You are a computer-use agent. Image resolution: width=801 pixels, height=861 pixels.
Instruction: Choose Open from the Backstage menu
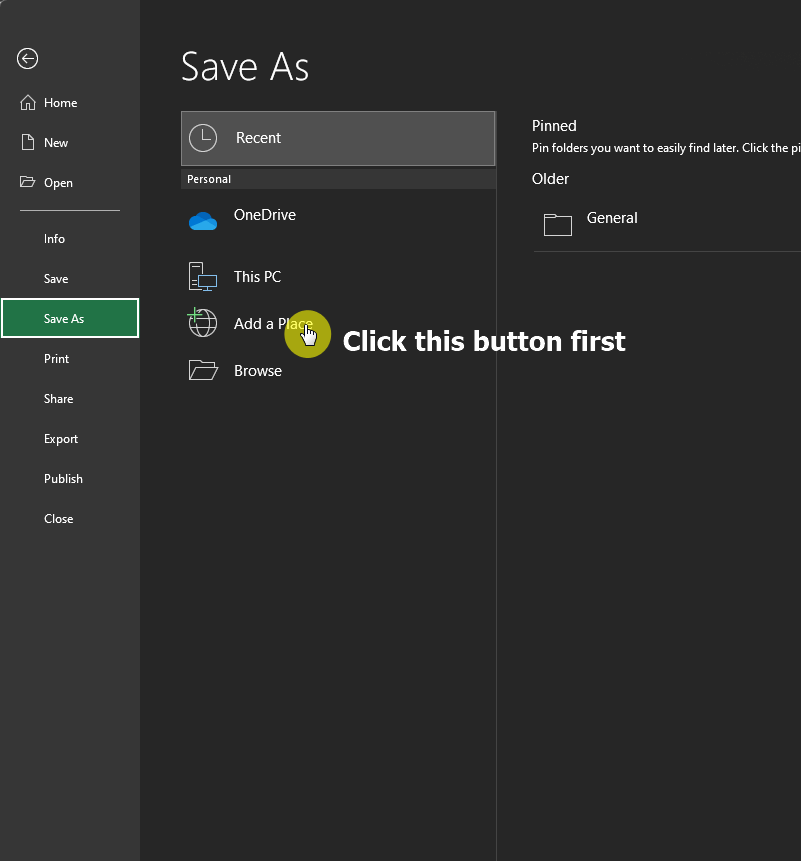tap(70, 183)
